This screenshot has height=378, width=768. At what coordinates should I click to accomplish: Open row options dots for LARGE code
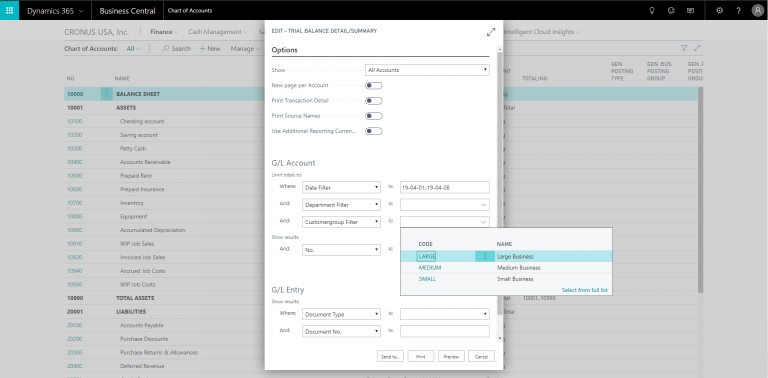point(485,256)
